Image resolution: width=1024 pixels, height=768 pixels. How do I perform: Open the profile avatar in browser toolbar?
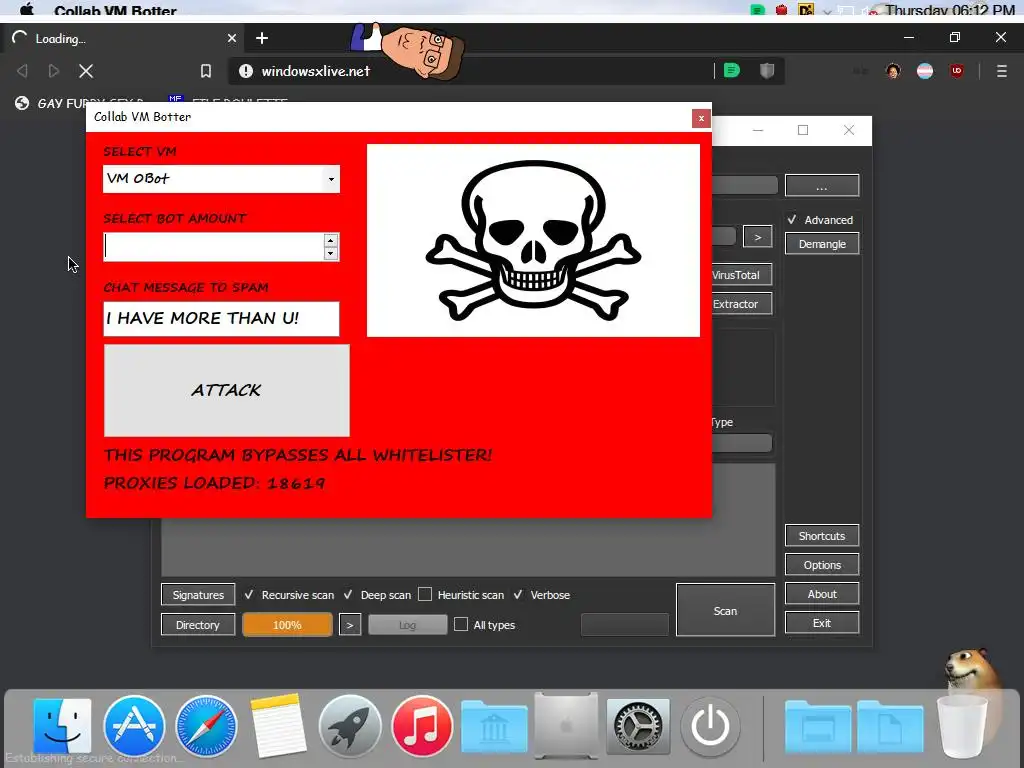coord(893,71)
